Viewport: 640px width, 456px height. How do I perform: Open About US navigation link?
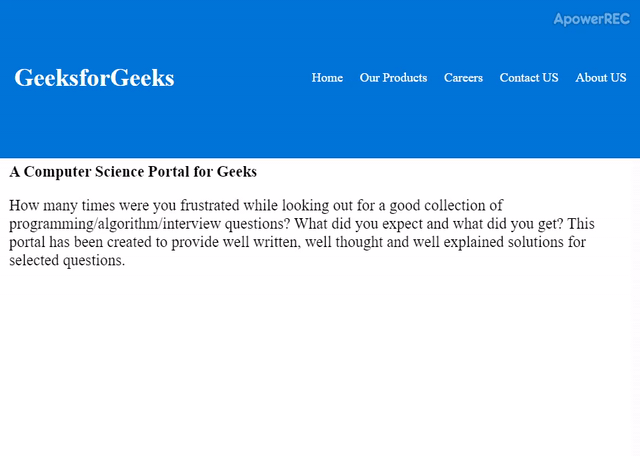(600, 78)
